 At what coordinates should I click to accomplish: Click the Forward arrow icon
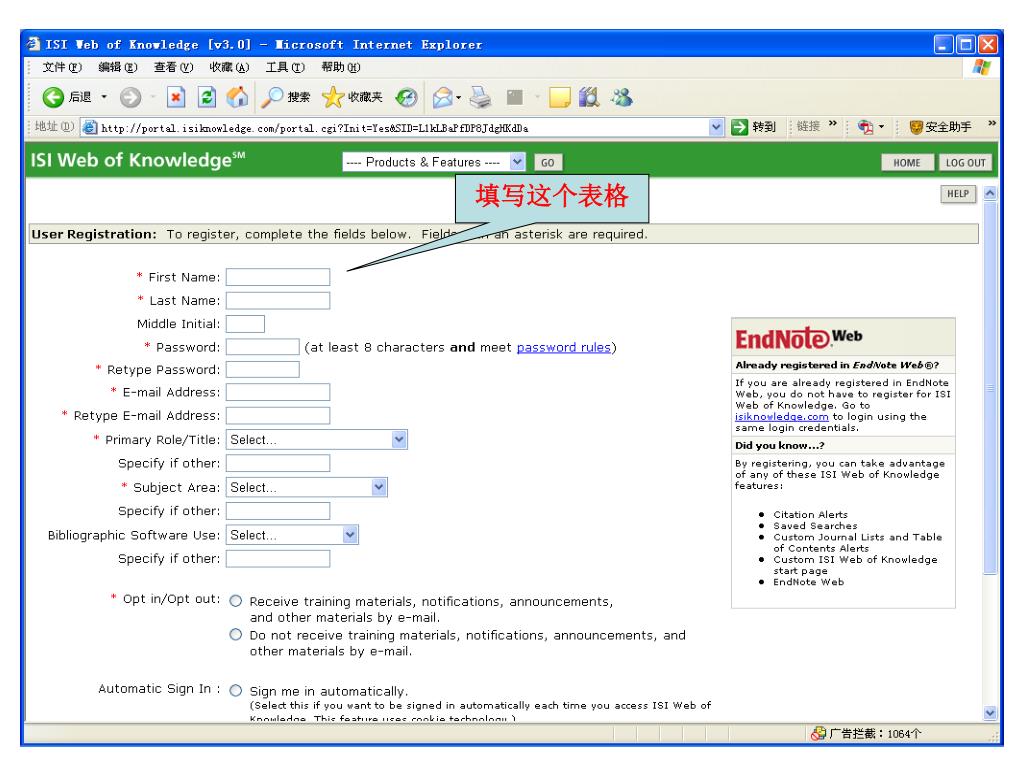tap(131, 97)
